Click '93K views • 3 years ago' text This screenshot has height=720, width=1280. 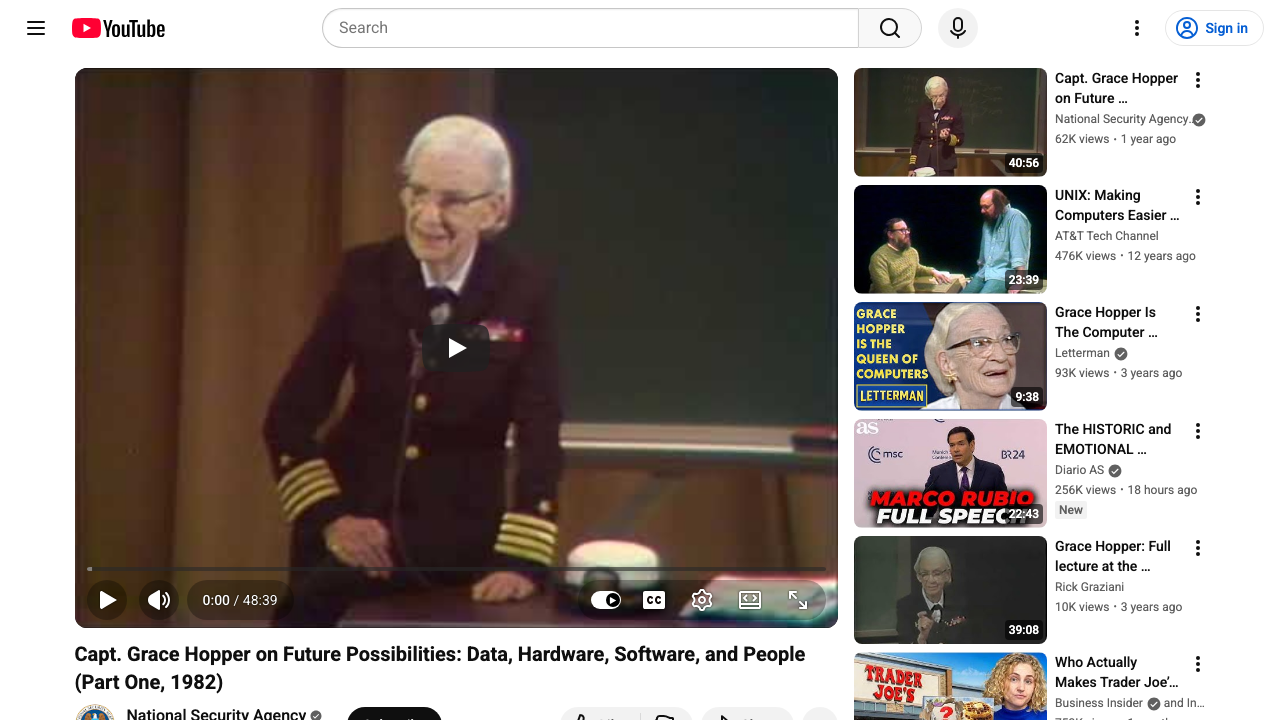[x=1118, y=373]
